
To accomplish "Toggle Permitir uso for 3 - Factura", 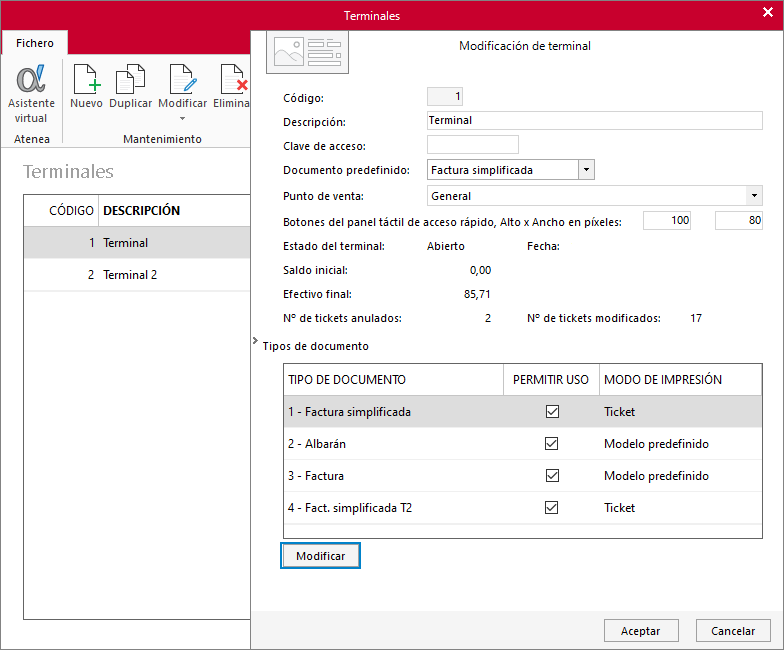I will point(552,476).
